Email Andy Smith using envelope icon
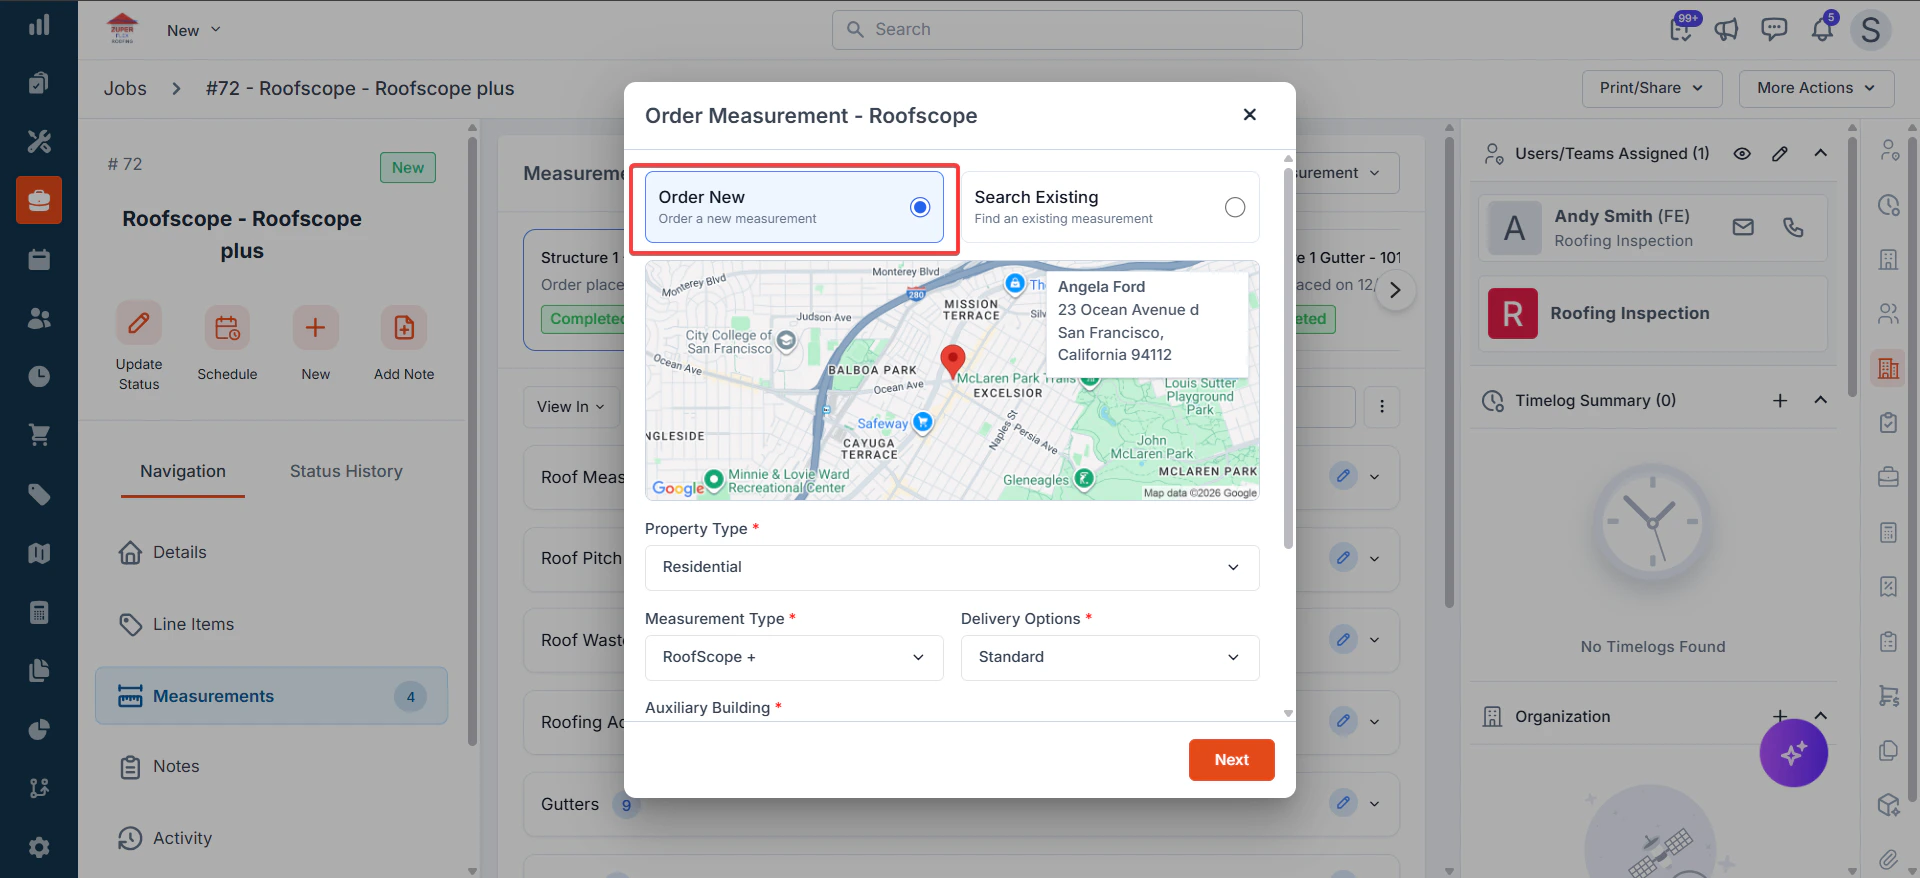 [x=1743, y=227]
